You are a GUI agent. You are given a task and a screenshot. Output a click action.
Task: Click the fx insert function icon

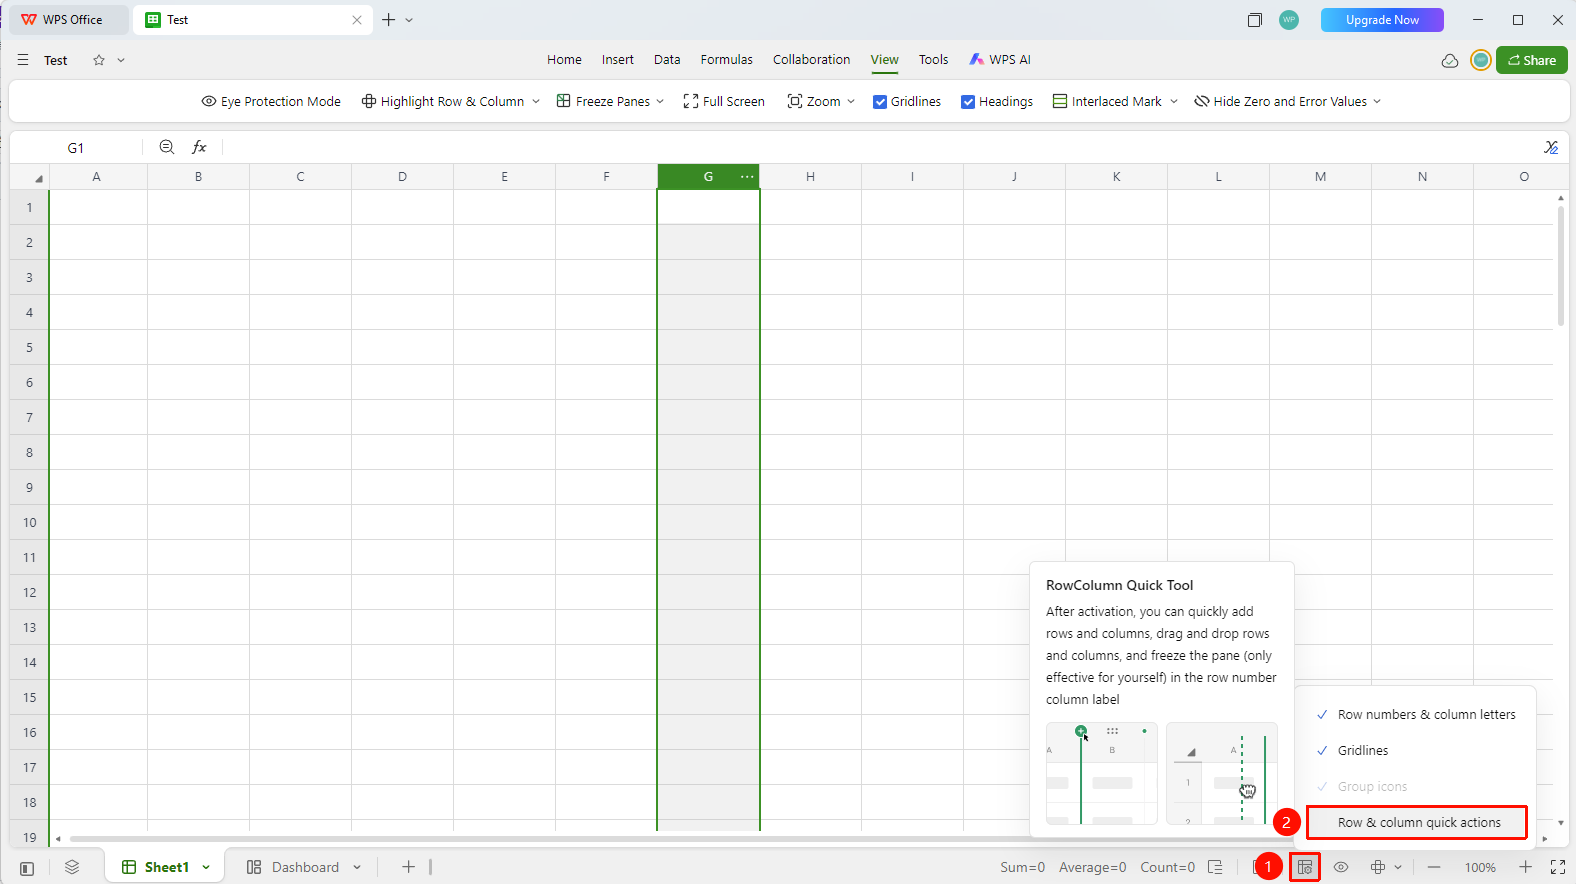tap(199, 147)
